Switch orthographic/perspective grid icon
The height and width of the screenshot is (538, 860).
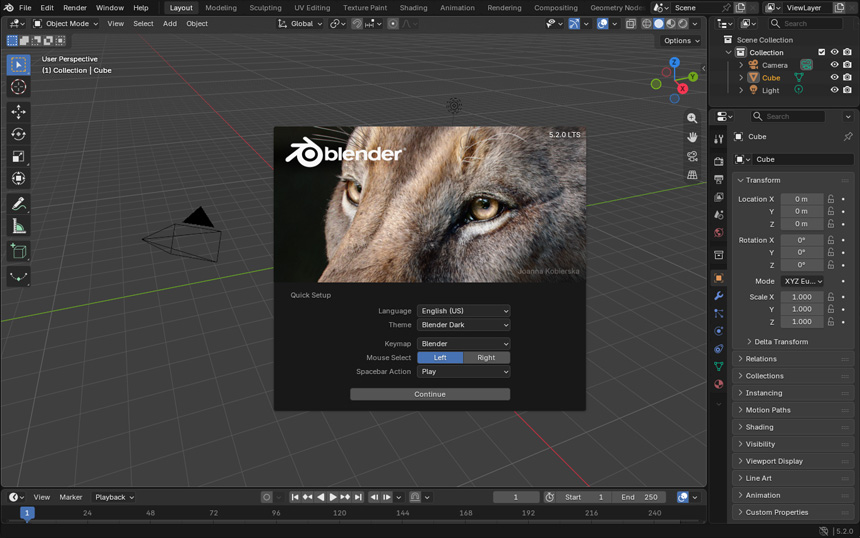(x=692, y=175)
